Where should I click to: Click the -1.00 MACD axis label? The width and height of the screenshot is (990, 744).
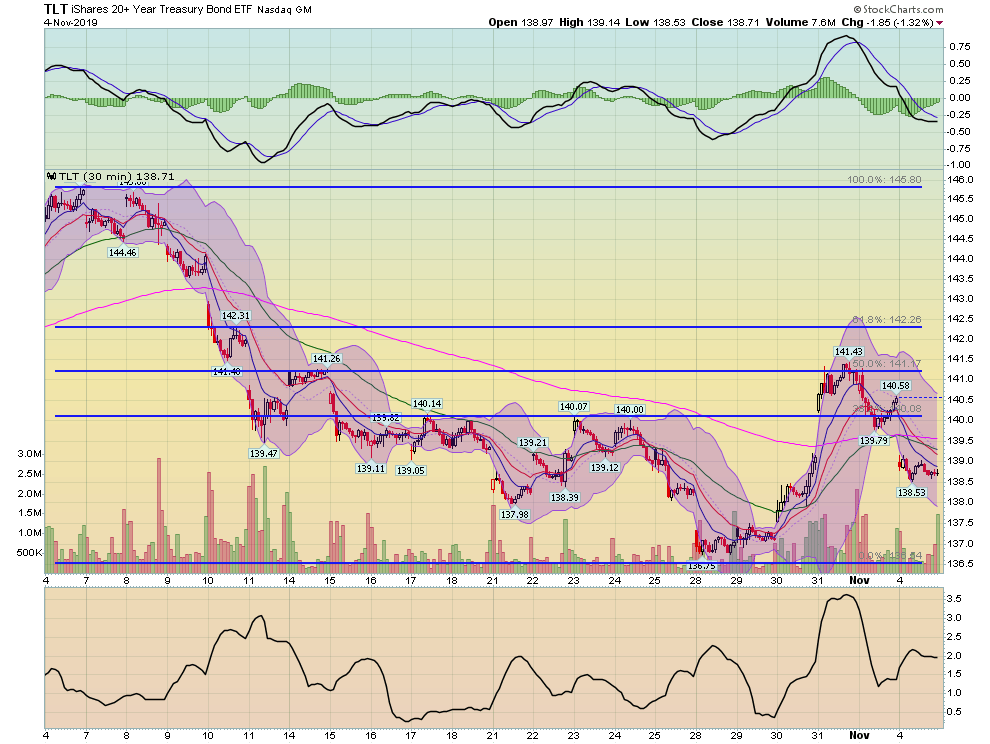(x=958, y=165)
